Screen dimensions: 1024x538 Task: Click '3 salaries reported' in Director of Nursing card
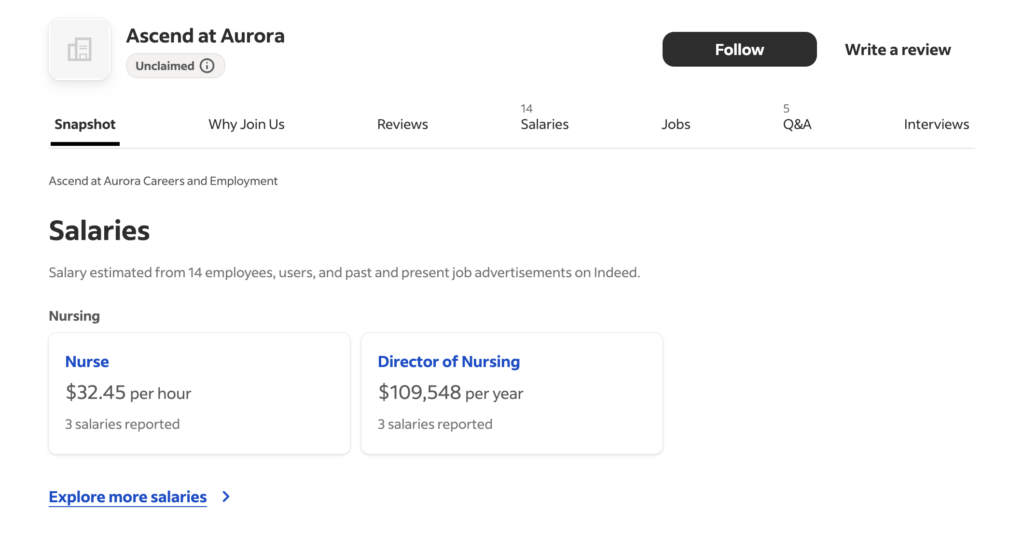[x=435, y=424]
